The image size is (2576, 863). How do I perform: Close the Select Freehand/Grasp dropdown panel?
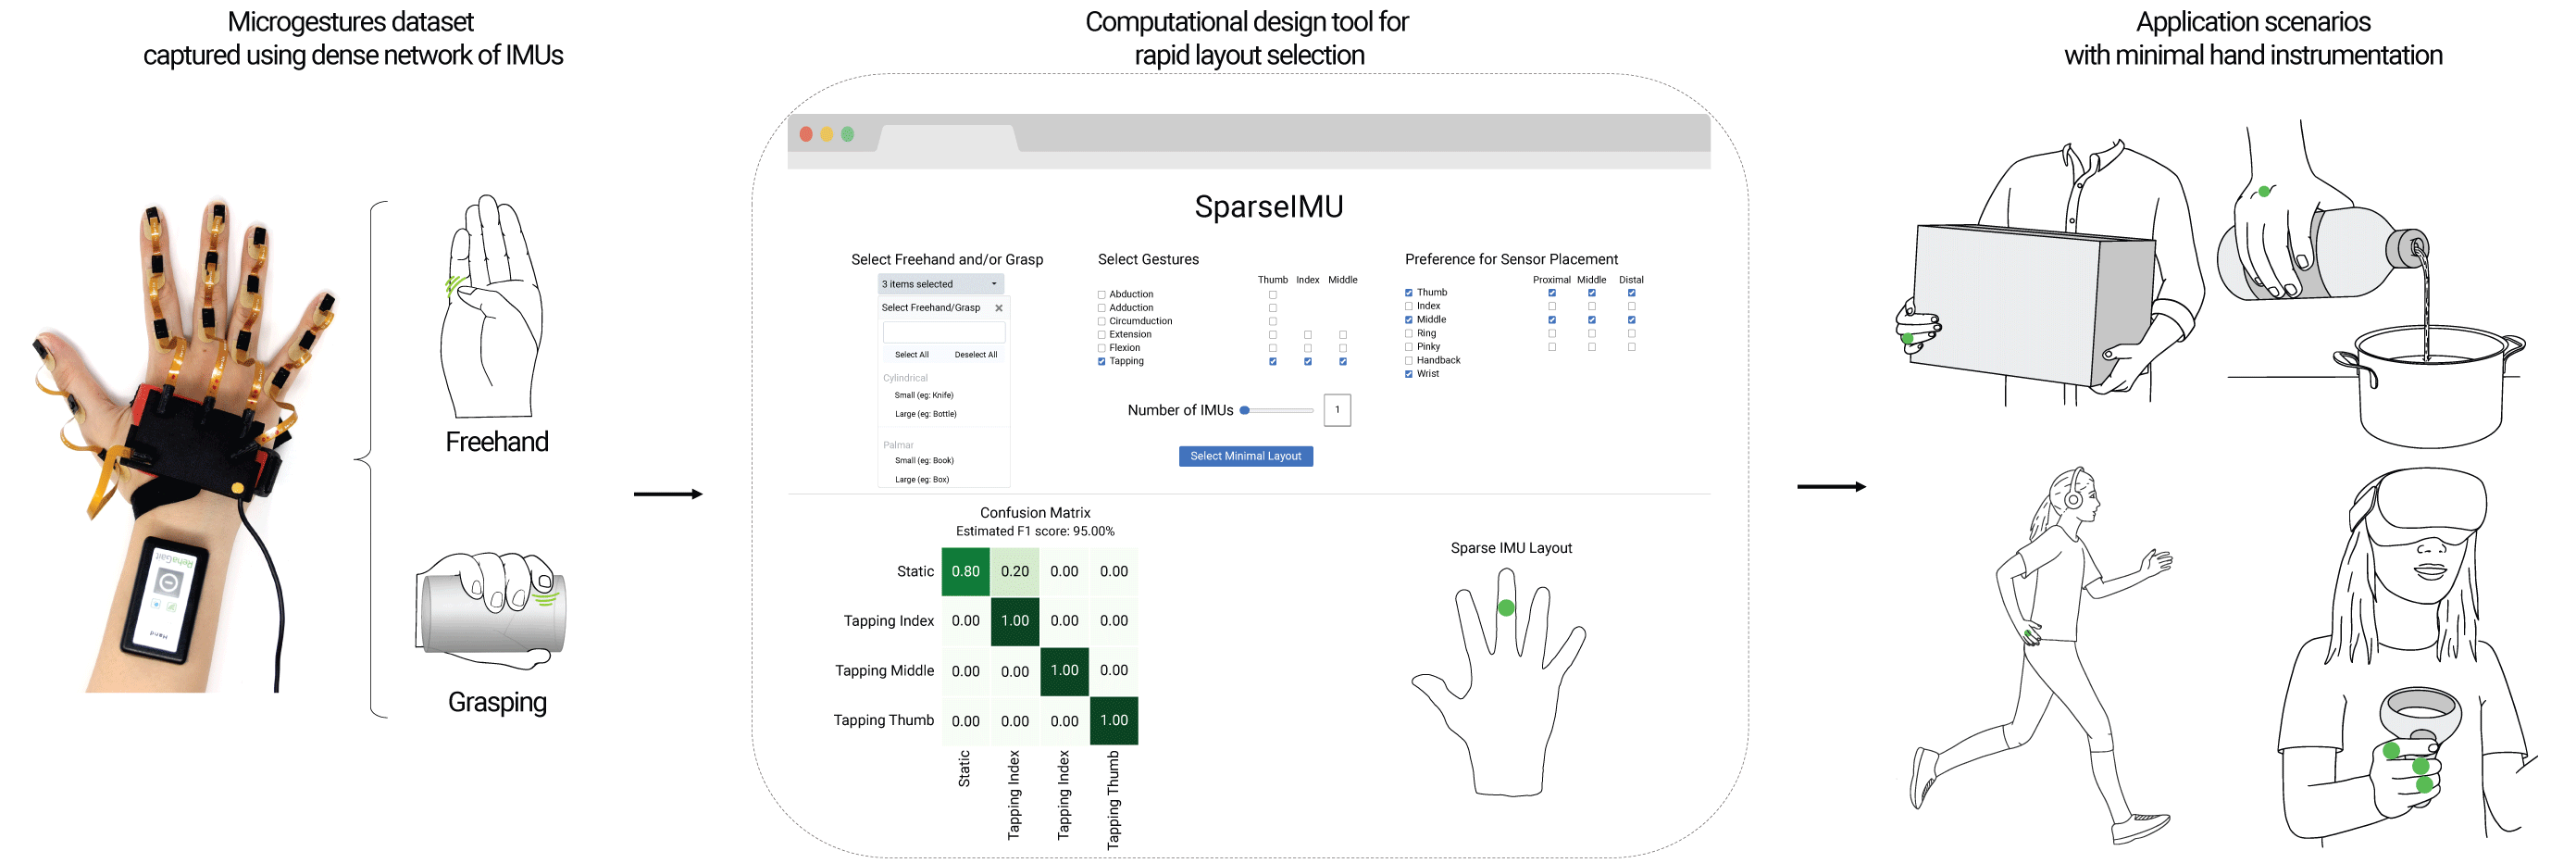coord(998,308)
